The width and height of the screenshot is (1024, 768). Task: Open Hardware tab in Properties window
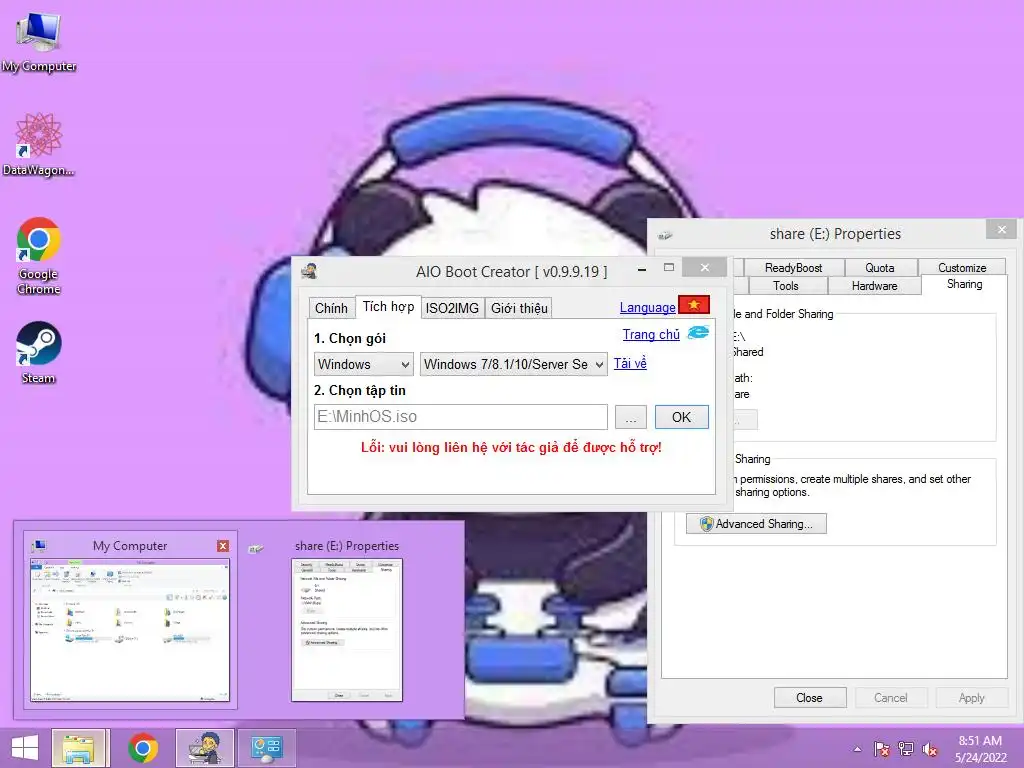tap(874, 286)
